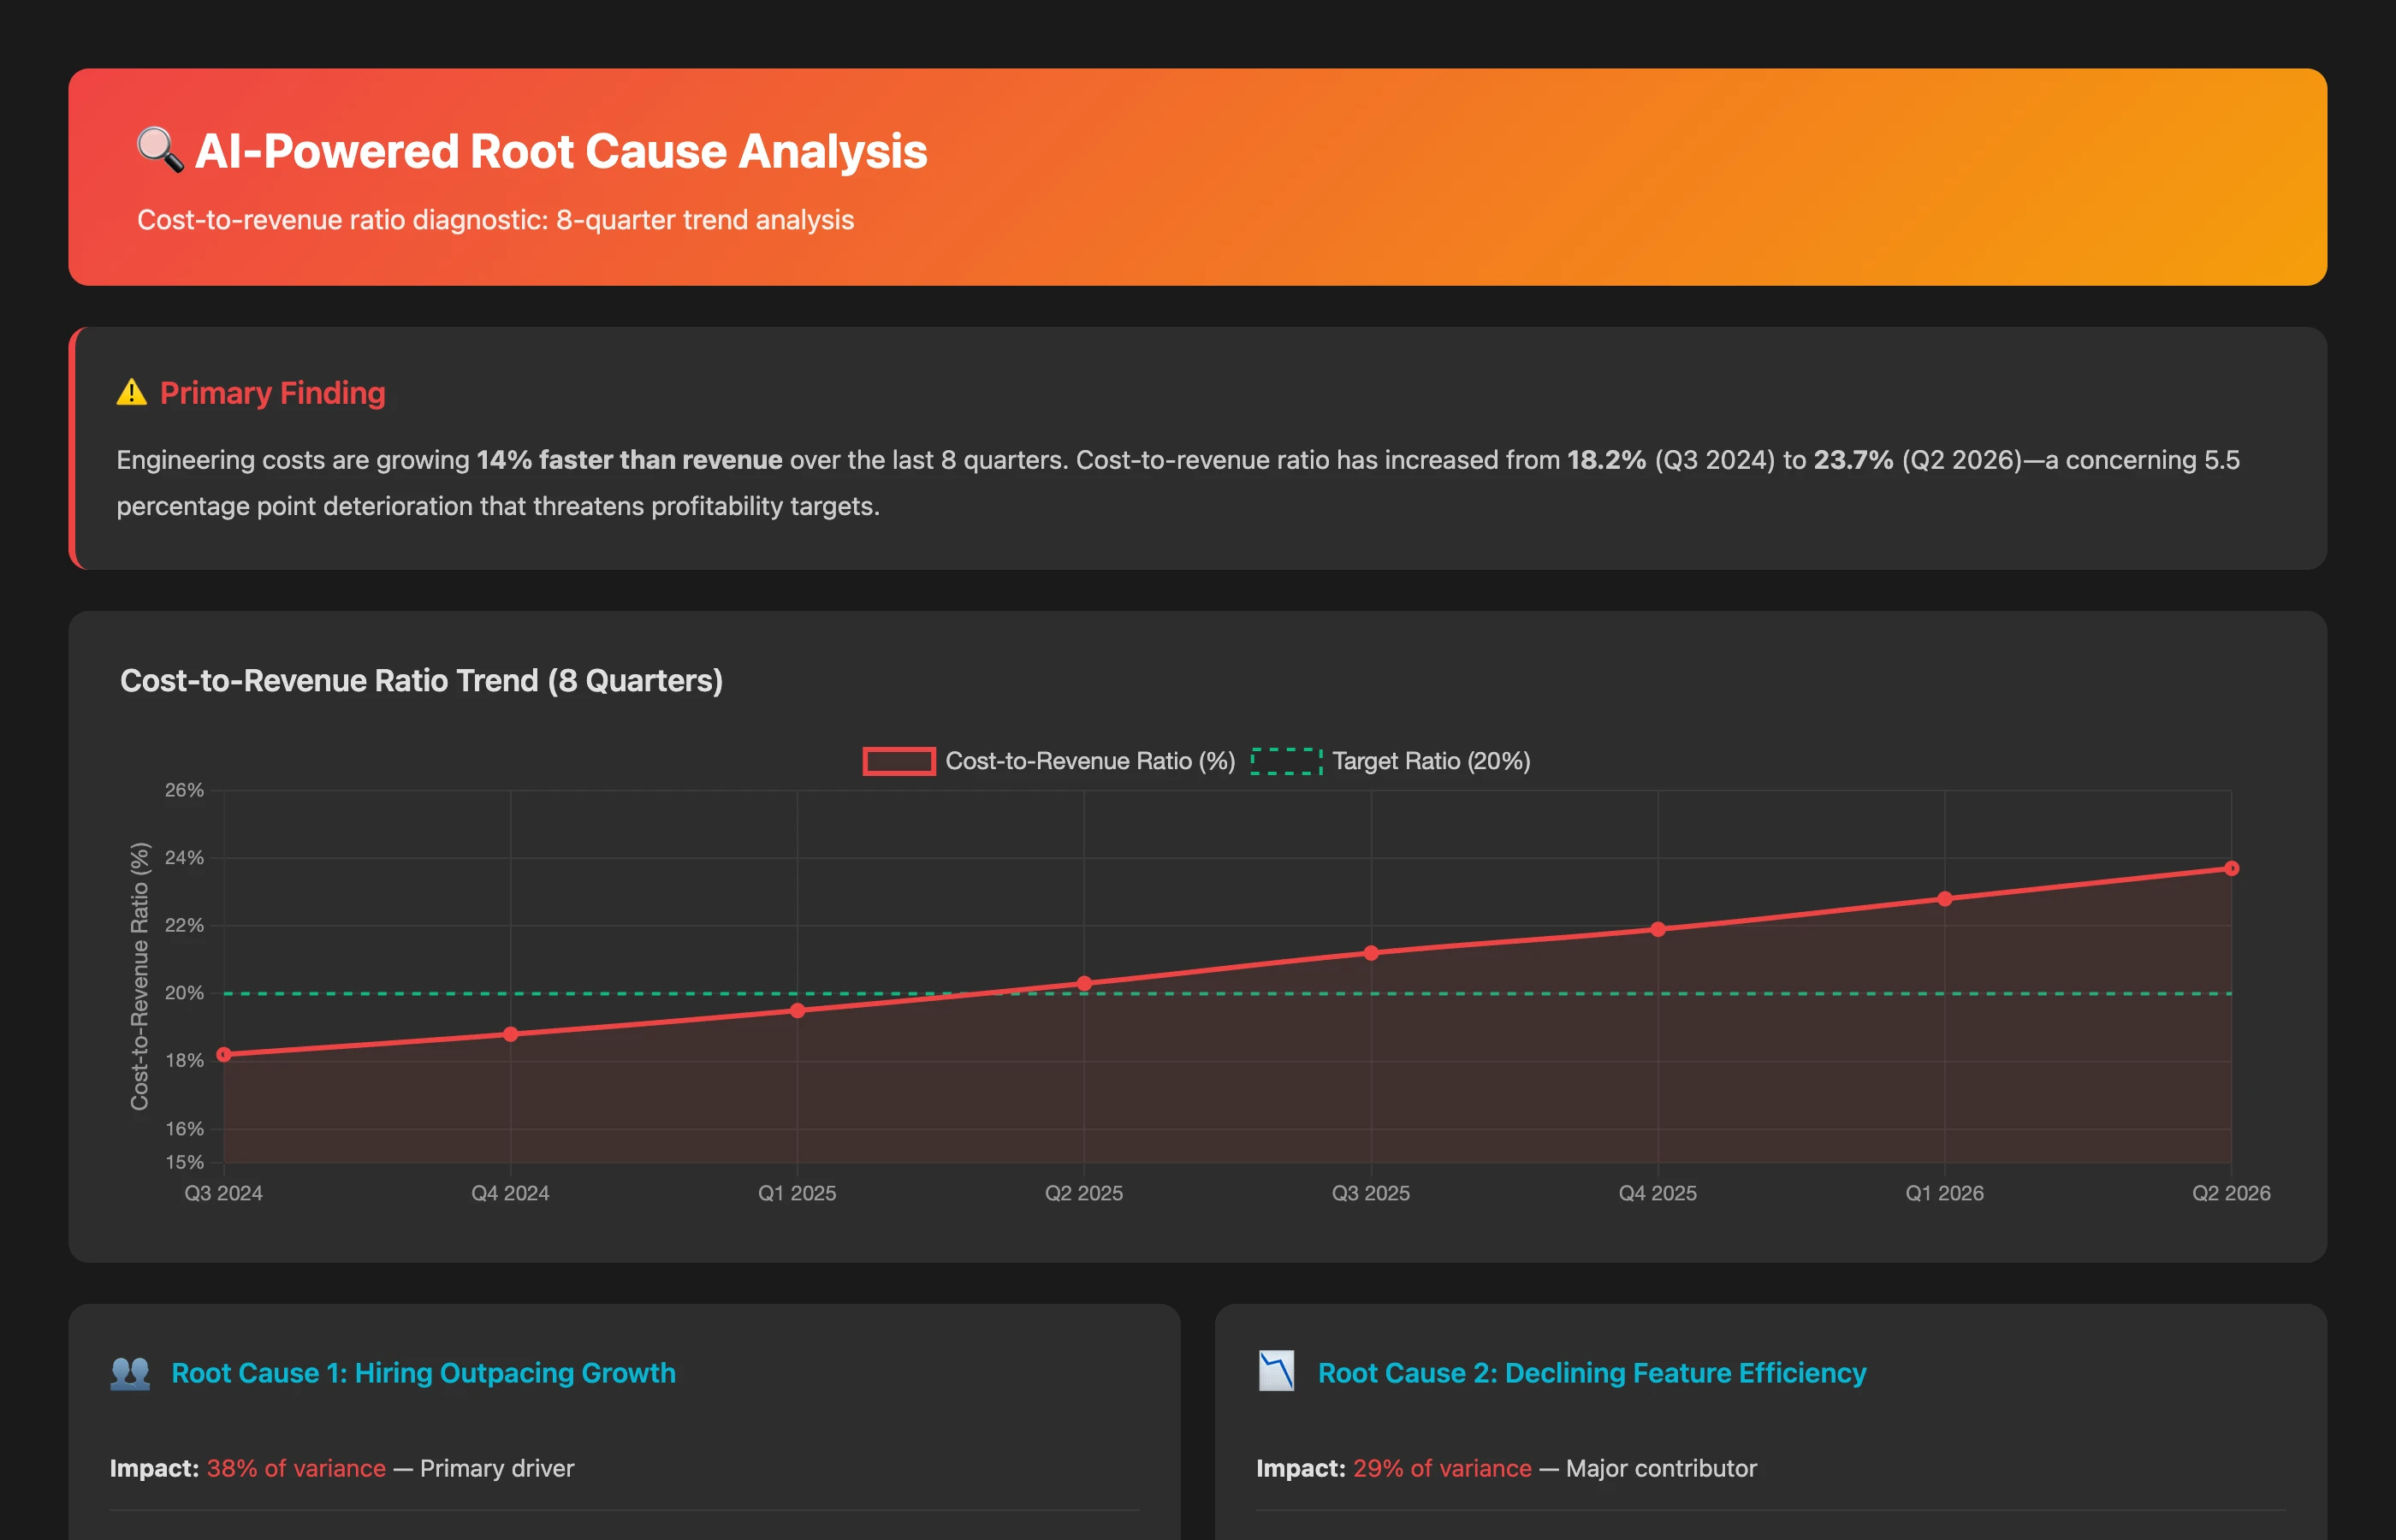Click the 24% y-axis label
2396x1540 pixels.
tap(184, 858)
